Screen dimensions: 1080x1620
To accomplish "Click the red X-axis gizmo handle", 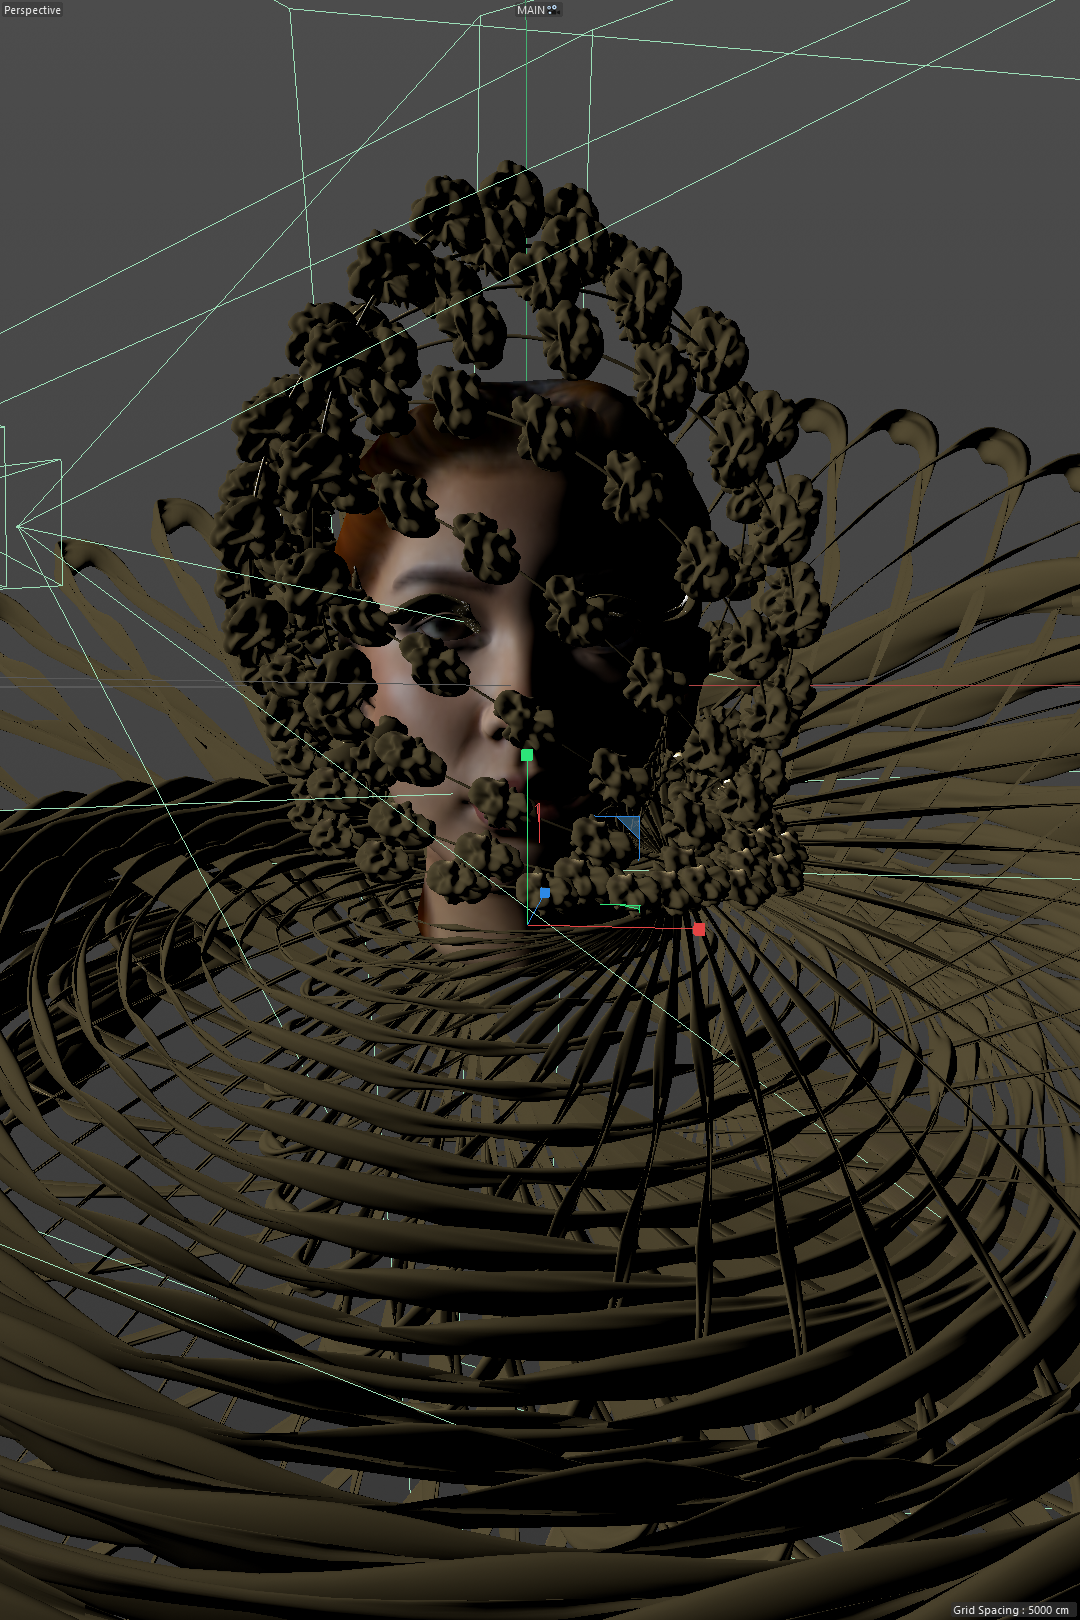I will click(699, 929).
